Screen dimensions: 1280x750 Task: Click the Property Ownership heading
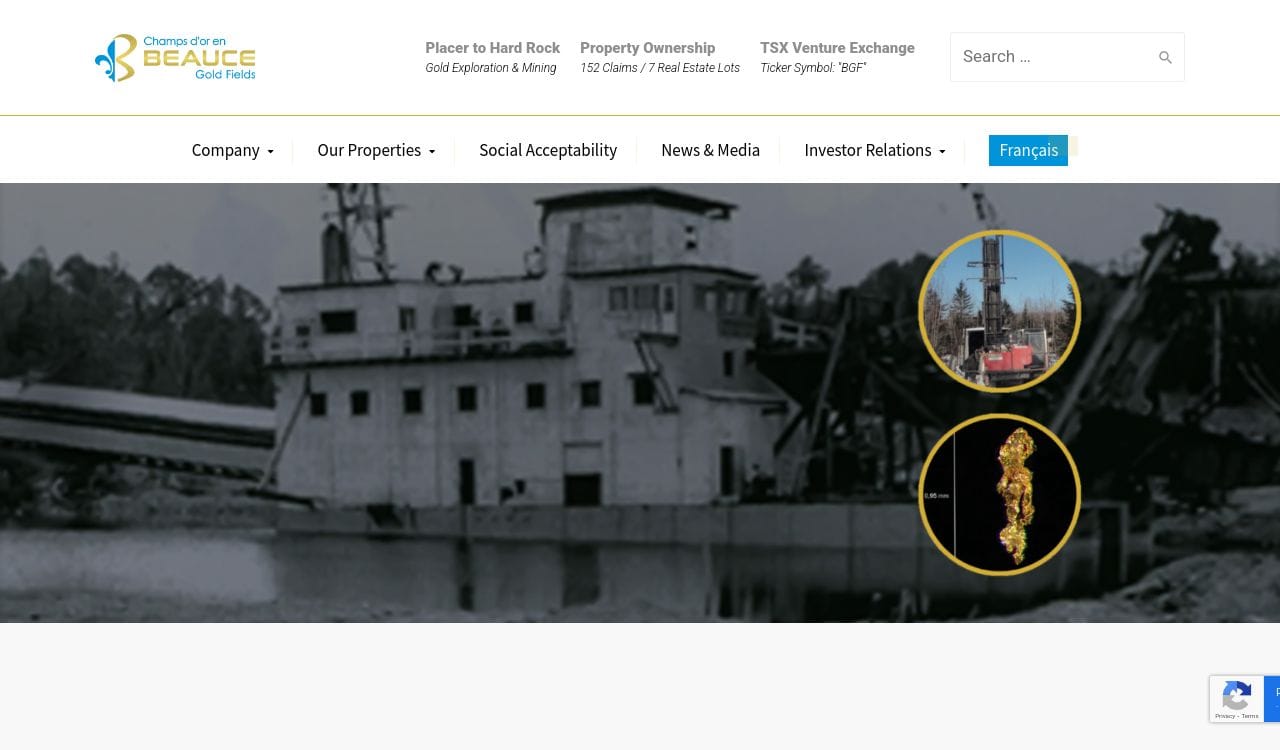[x=647, y=48]
